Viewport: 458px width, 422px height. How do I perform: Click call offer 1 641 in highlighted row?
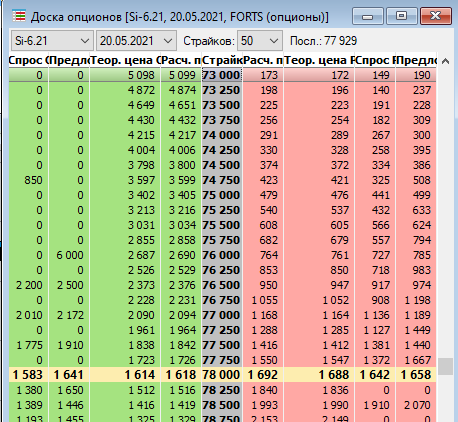69,375
